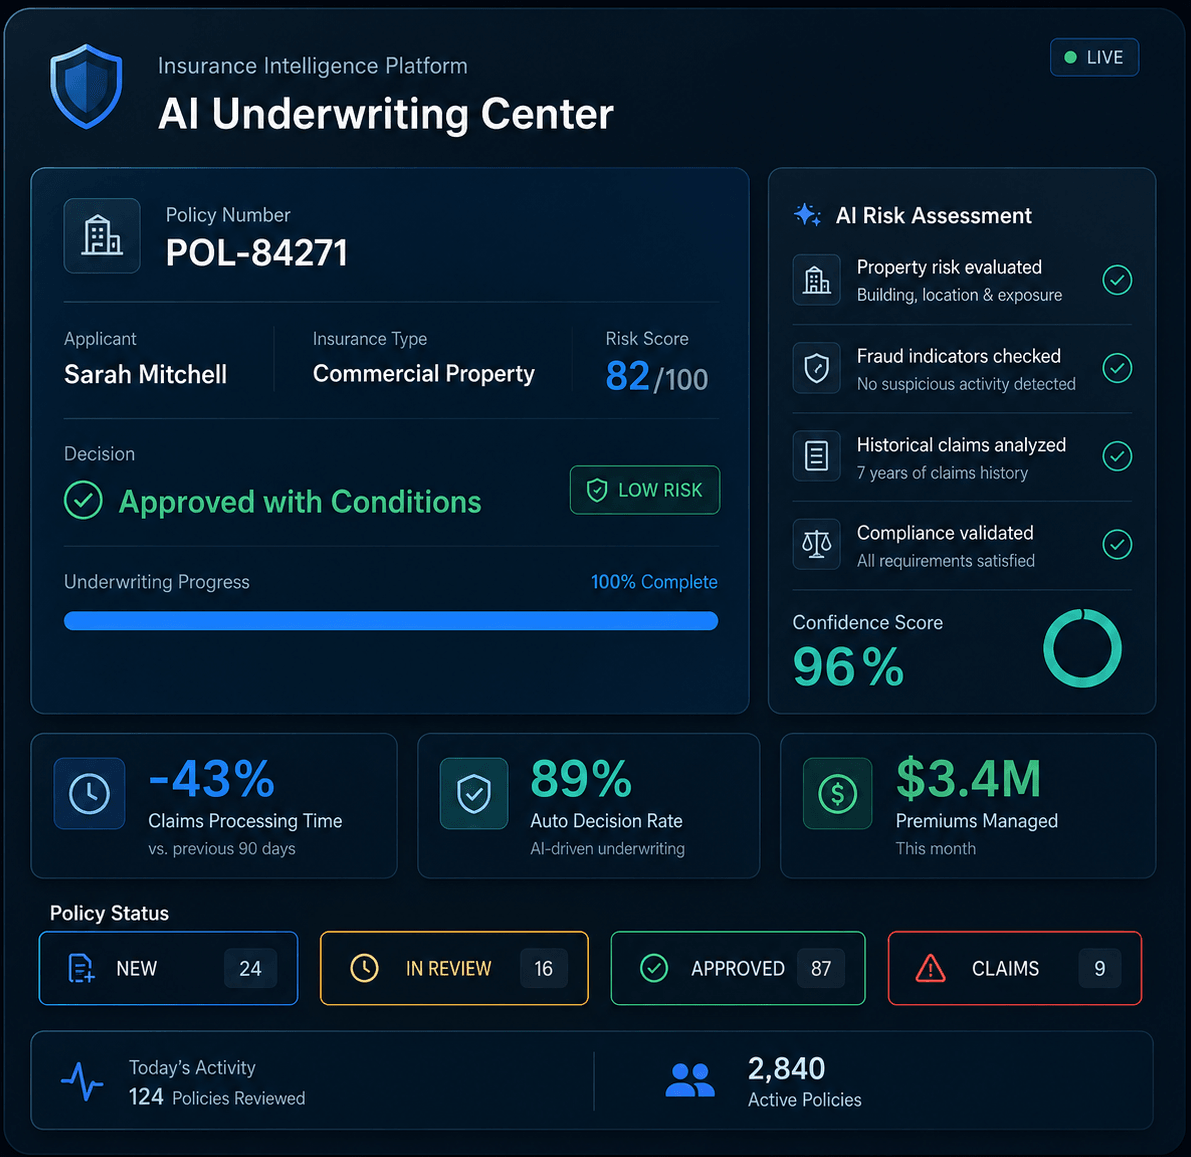The height and width of the screenshot is (1157, 1191).
Task: Click Building, location & exposure text
Action: pos(959,296)
